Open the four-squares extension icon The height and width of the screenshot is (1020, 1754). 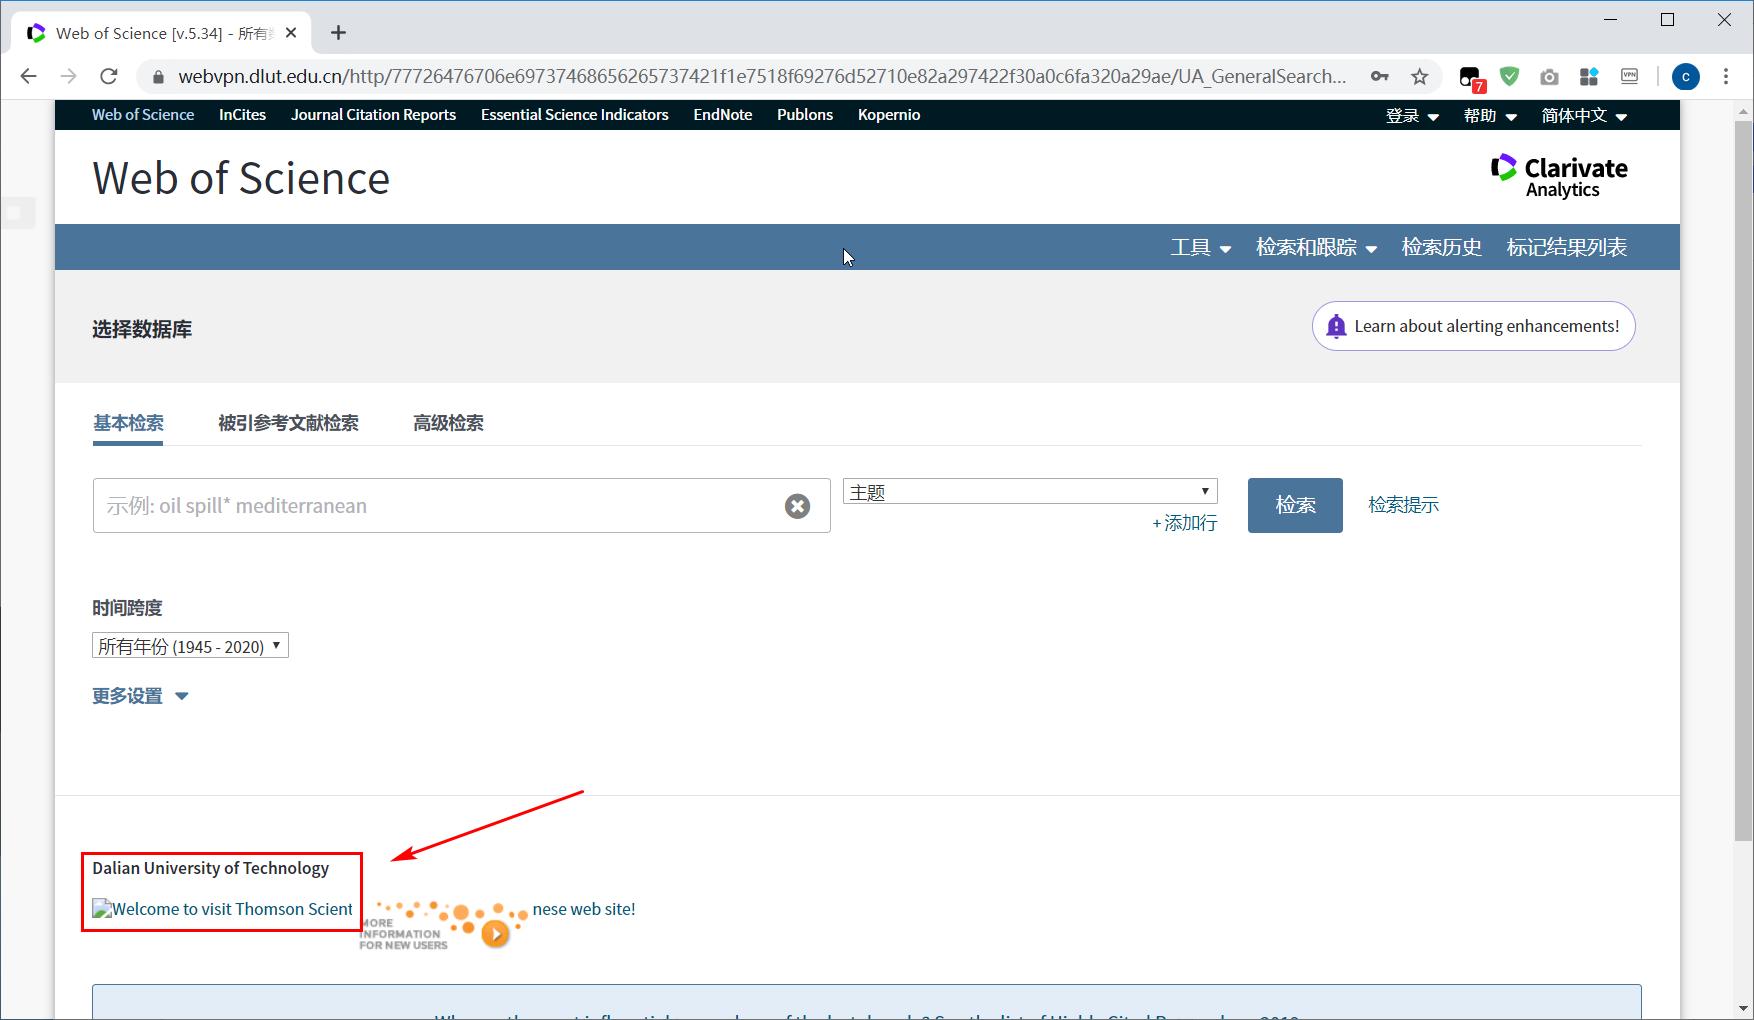1589,76
